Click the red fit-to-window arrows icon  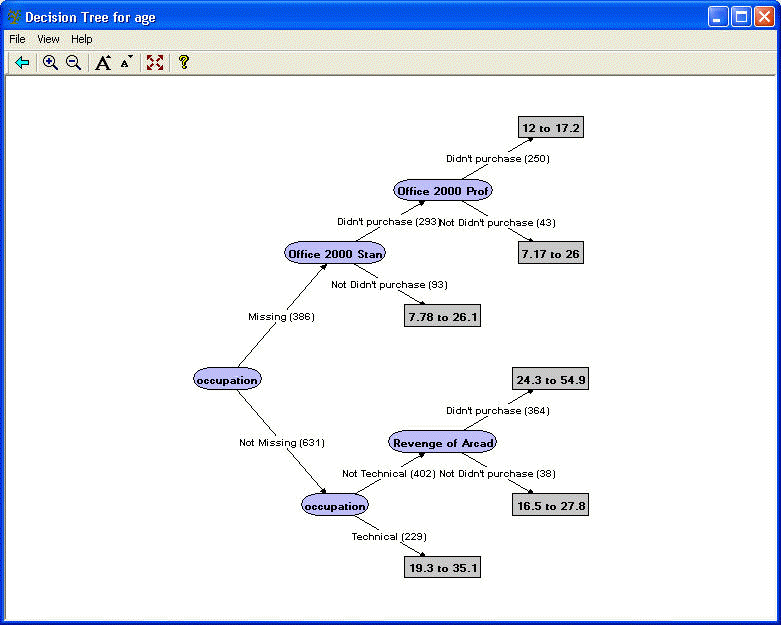tap(155, 63)
